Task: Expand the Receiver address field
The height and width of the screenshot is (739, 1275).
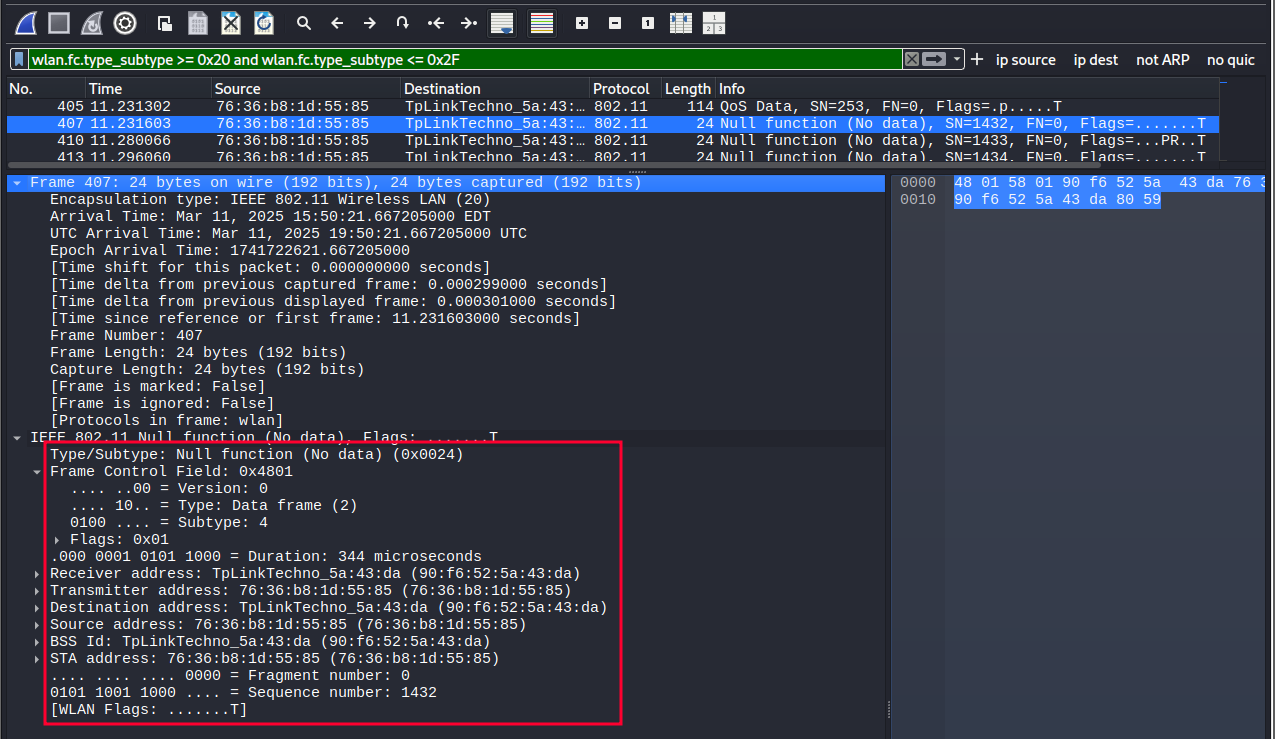Action: pyautogui.click(x=38, y=574)
